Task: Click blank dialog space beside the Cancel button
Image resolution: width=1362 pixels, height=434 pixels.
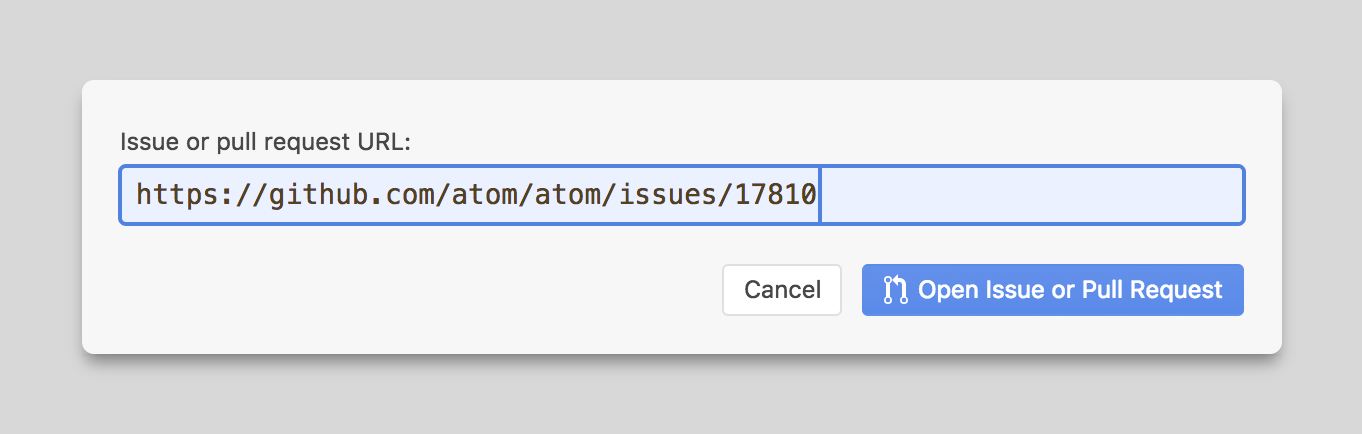Action: click(420, 290)
